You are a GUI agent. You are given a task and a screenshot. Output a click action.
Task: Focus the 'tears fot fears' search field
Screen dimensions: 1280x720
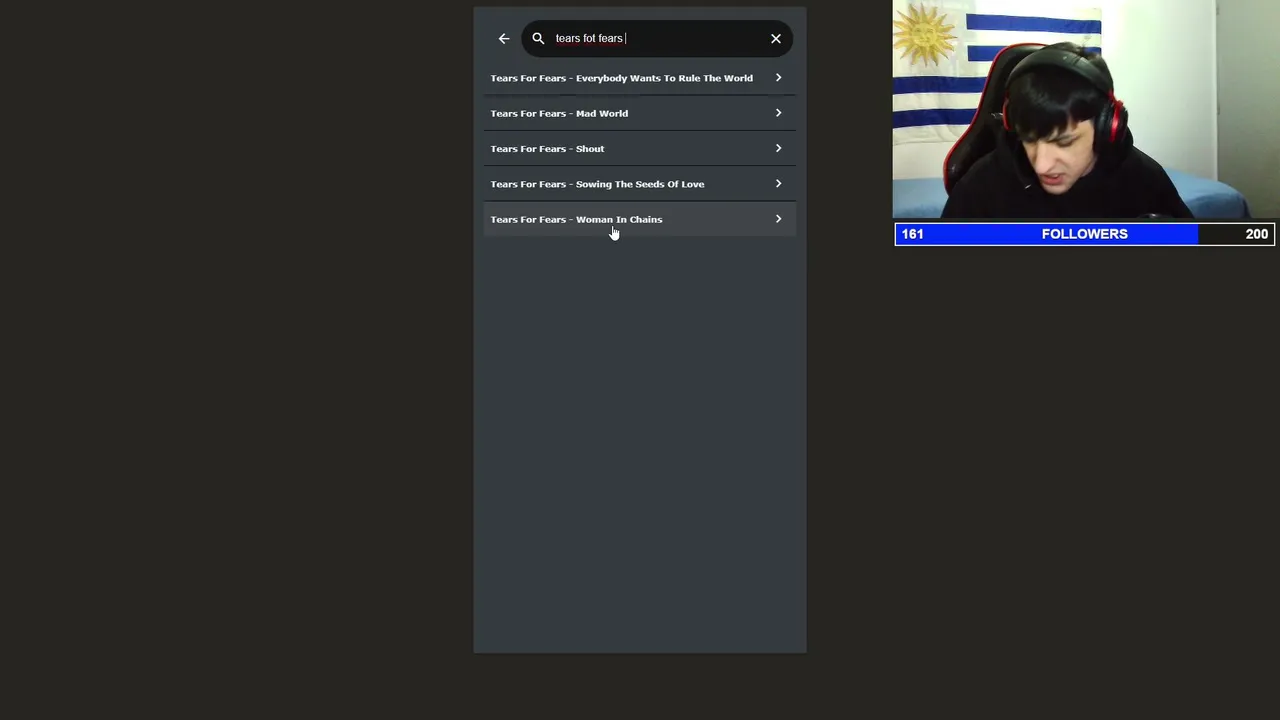656,39
